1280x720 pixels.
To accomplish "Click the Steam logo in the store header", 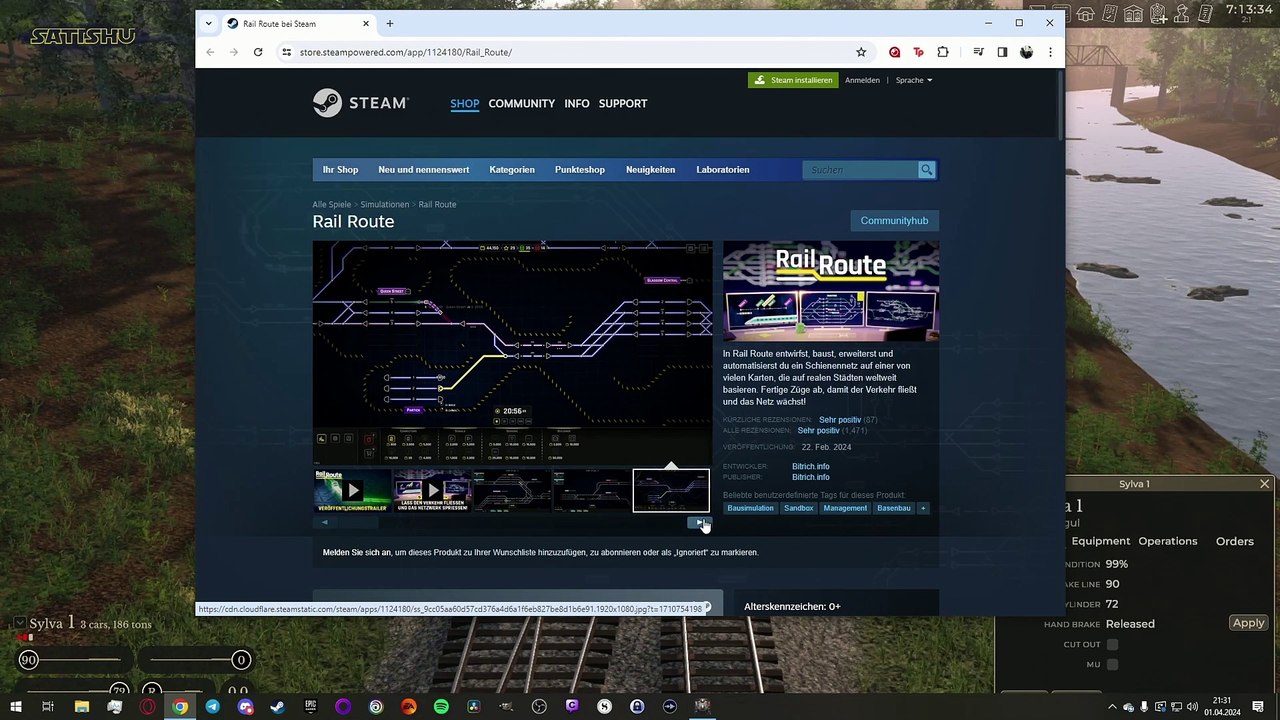I will [x=360, y=103].
